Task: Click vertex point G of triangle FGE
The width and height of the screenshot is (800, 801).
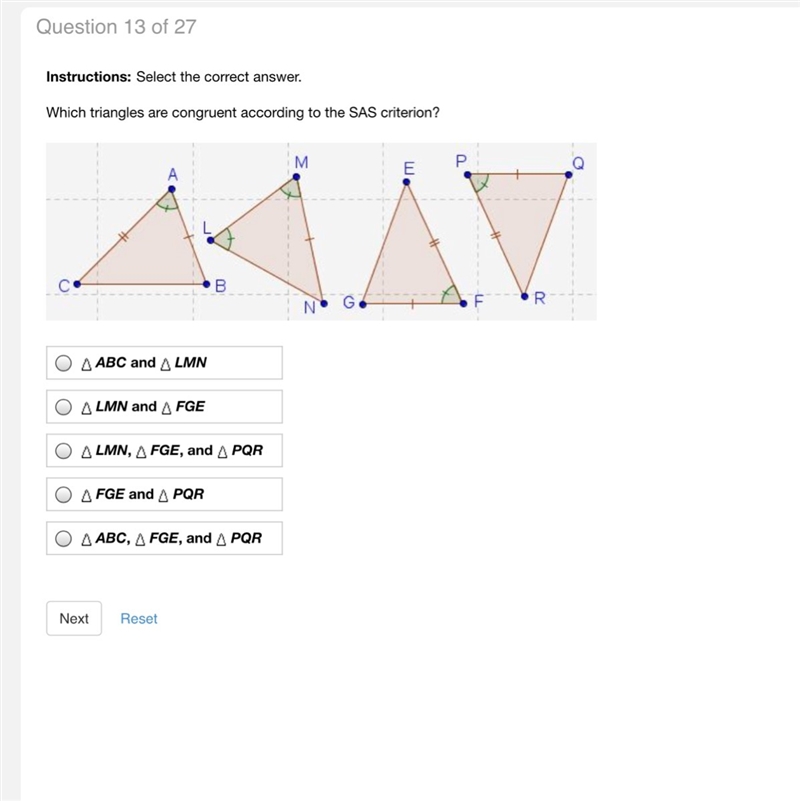Action: (x=363, y=304)
